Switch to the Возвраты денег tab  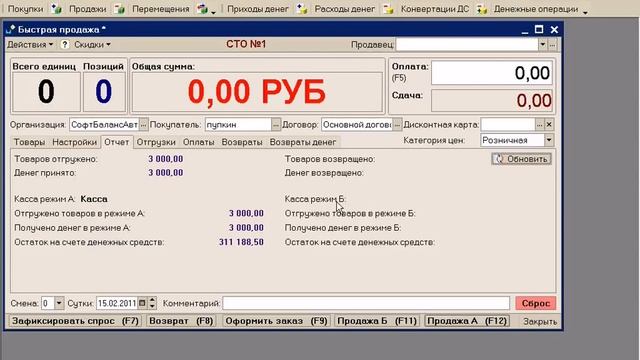coord(303,142)
